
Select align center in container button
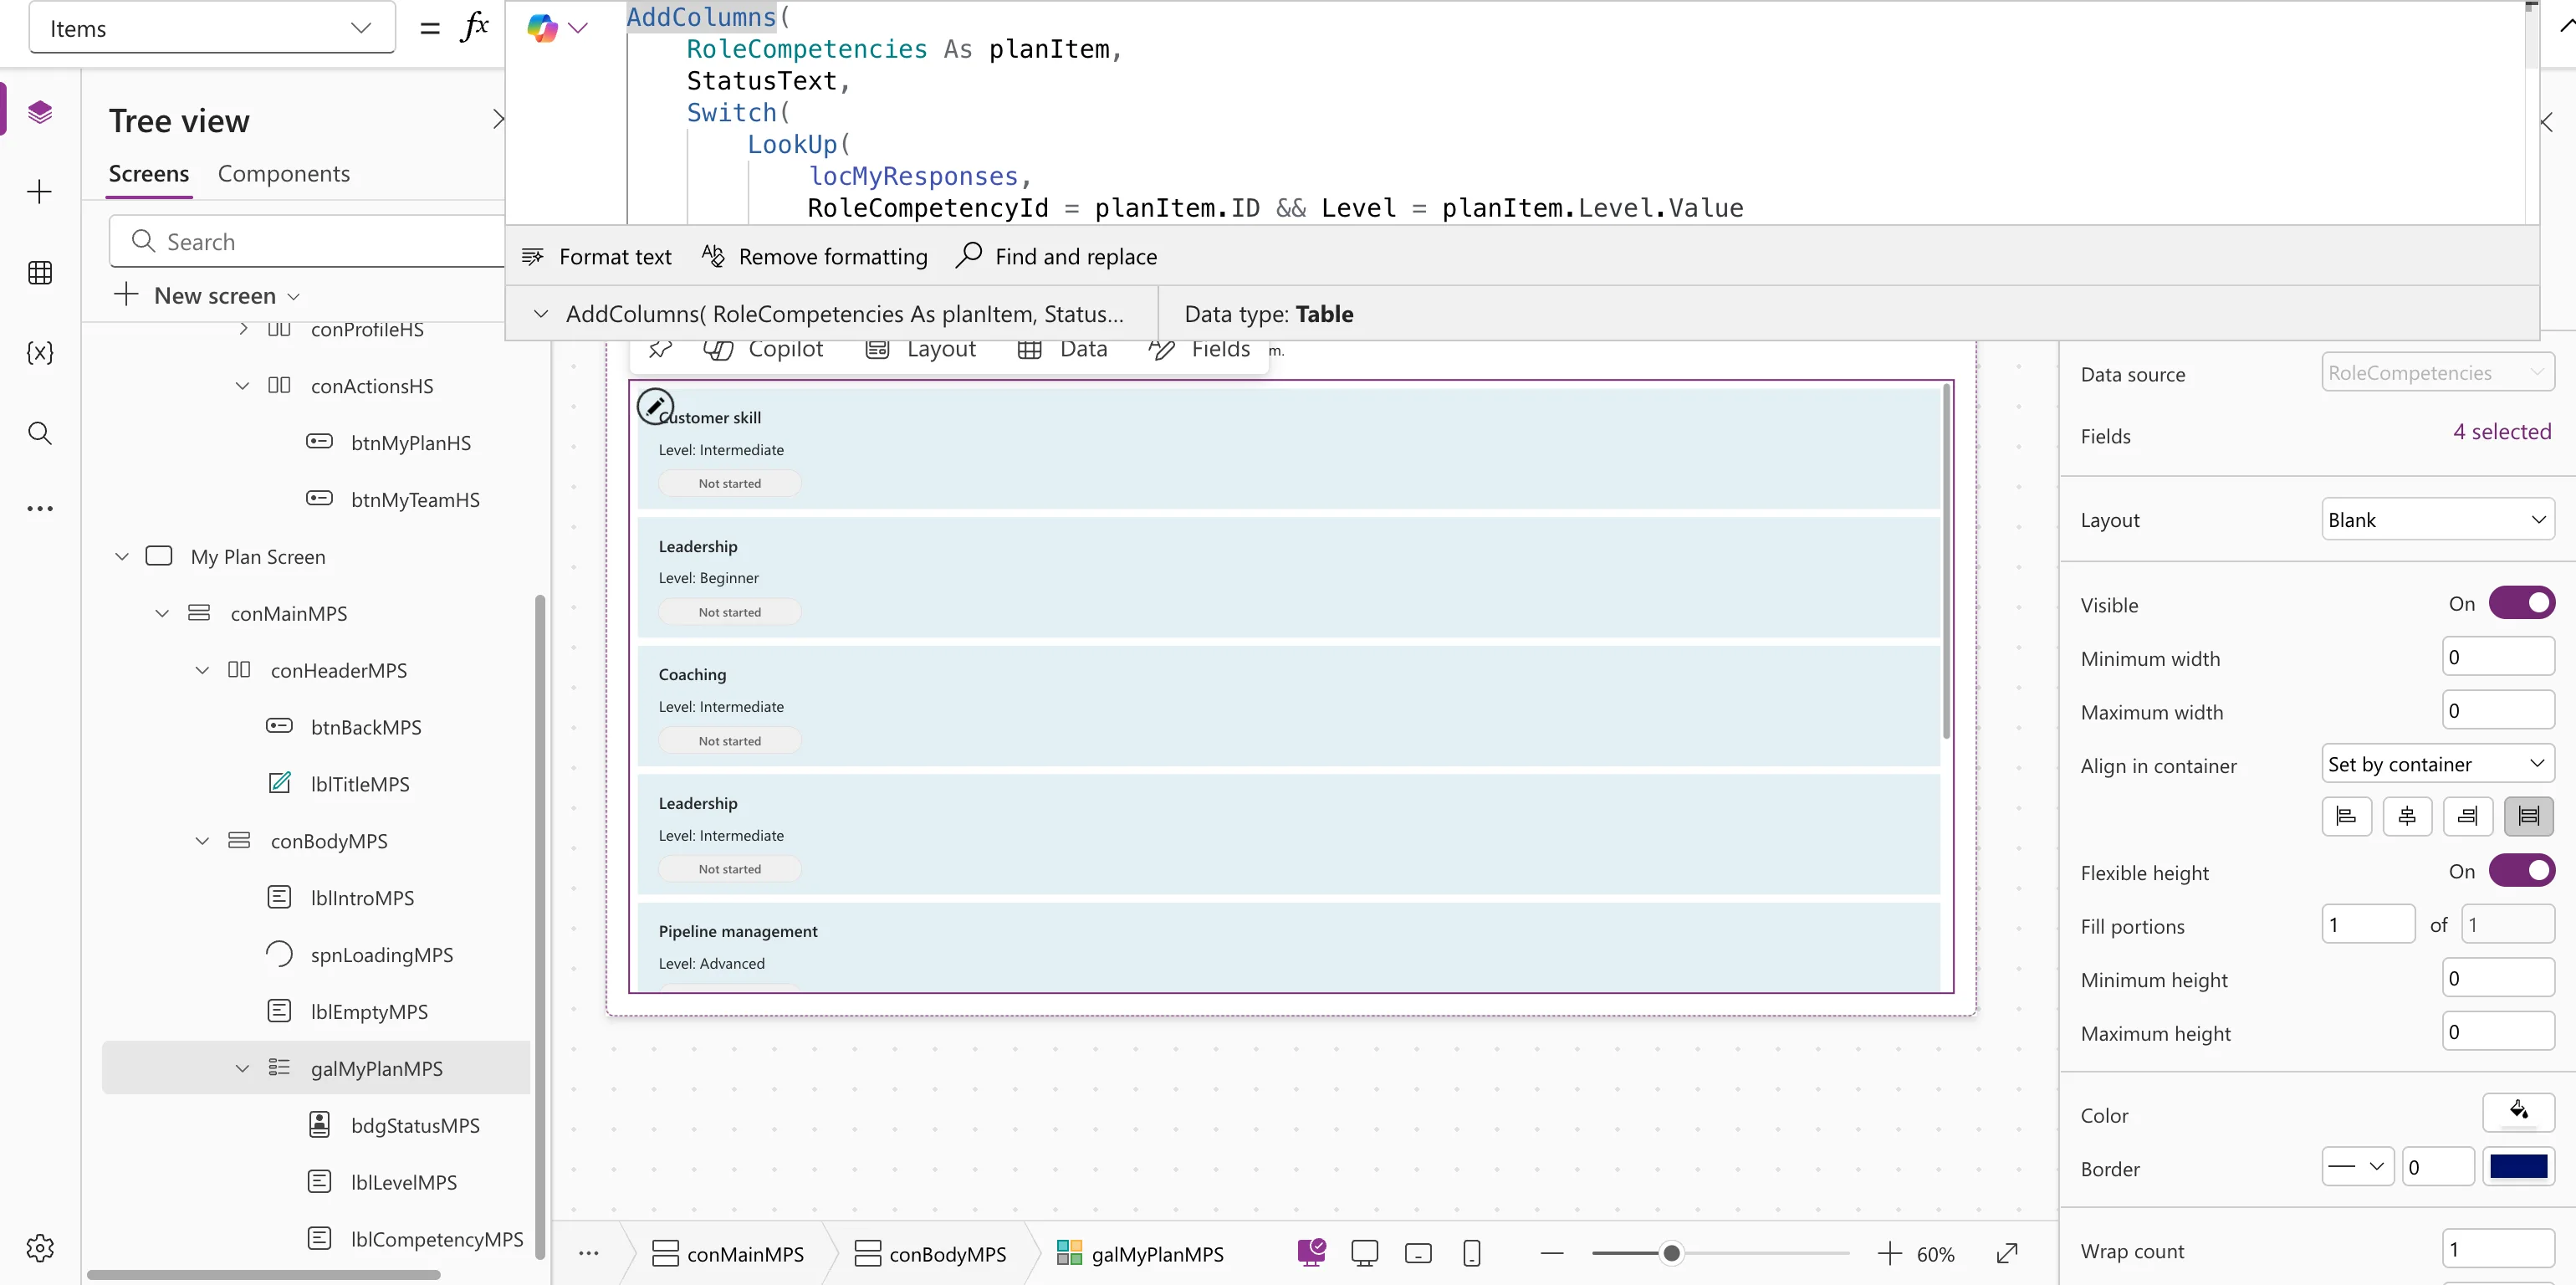point(2407,816)
